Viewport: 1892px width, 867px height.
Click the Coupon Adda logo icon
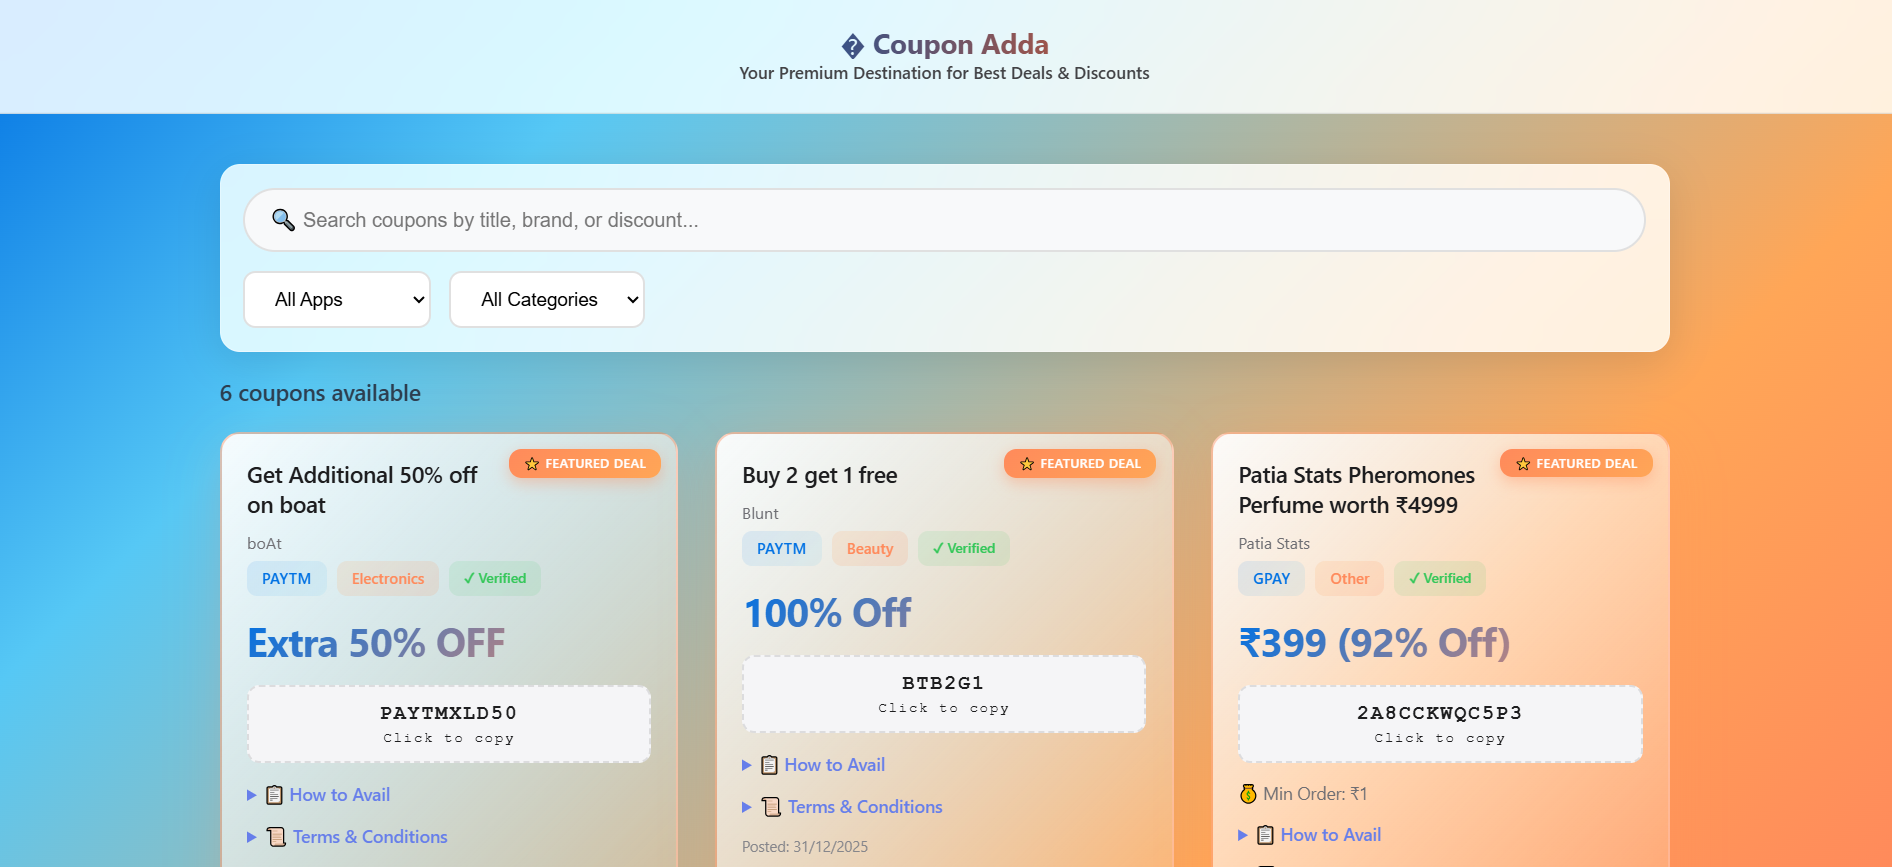coord(851,44)
